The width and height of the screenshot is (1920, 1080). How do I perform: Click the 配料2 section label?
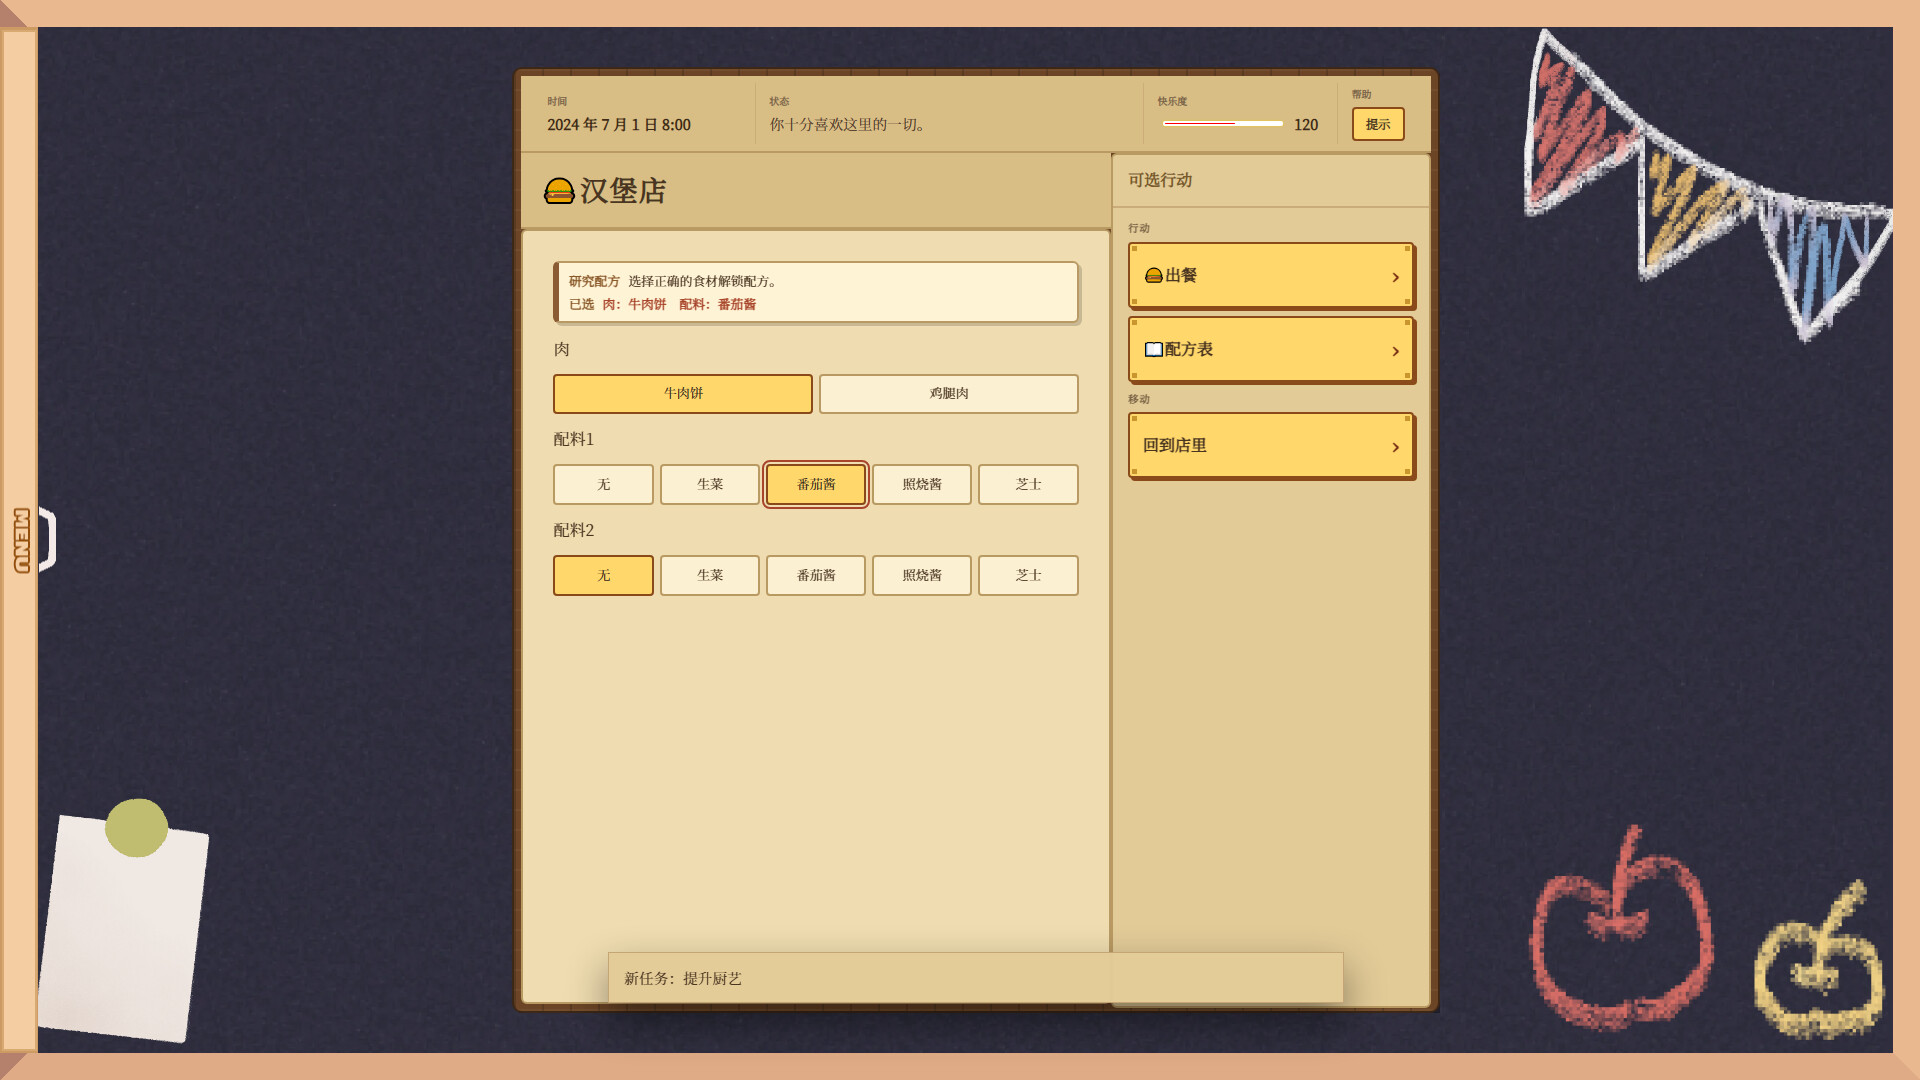point(573,530)
